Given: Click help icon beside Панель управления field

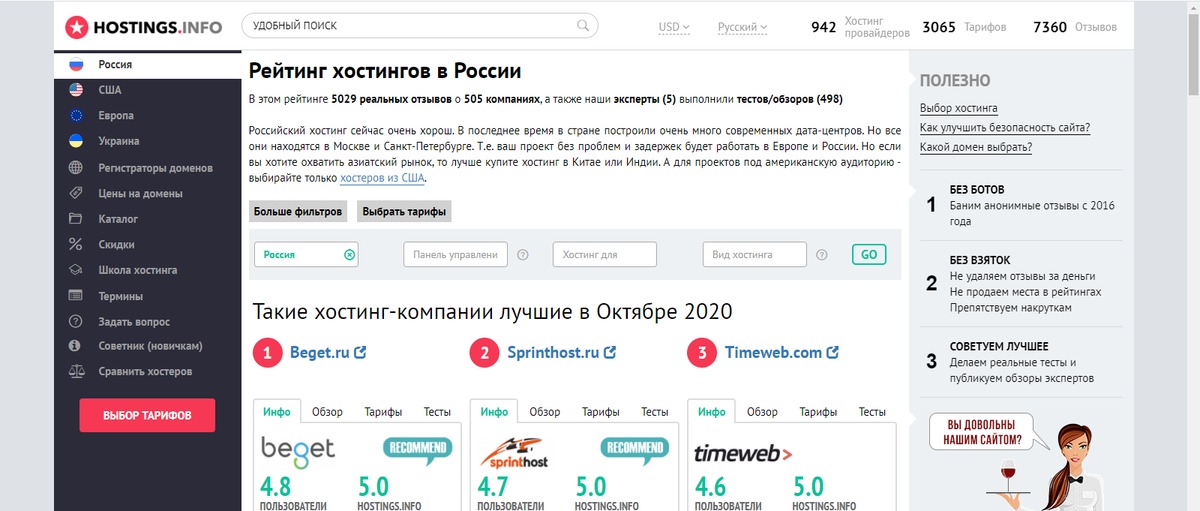Looking at the screenshot, I should [x=523, y=255].
